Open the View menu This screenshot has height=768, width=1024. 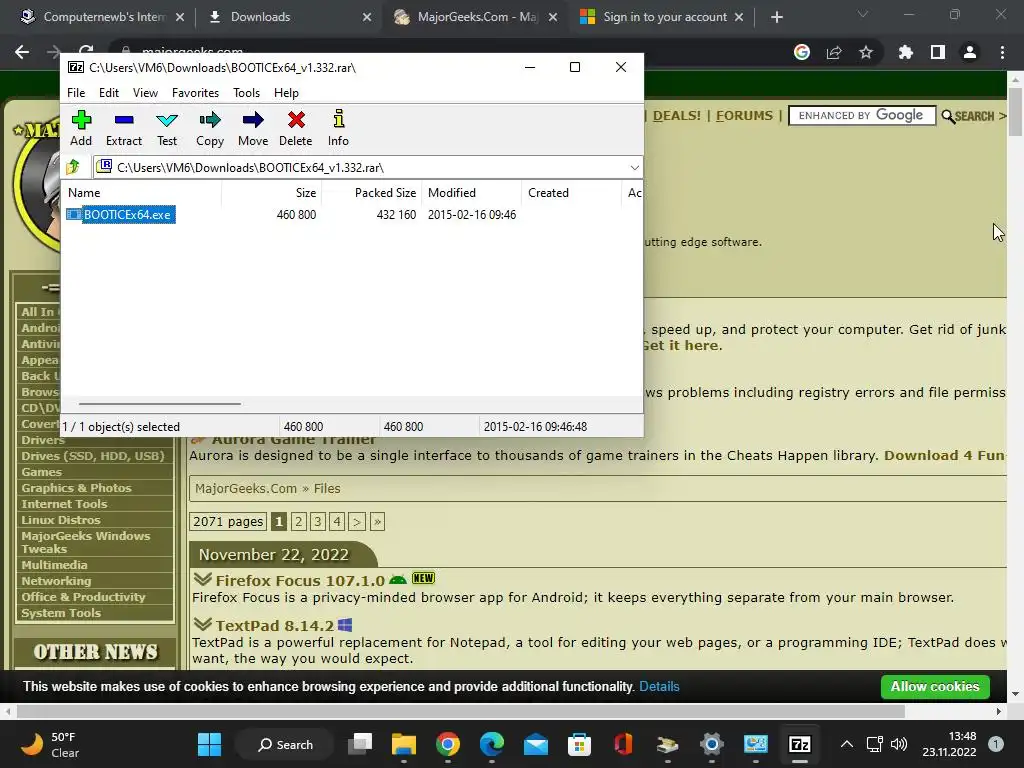[145, 93]
